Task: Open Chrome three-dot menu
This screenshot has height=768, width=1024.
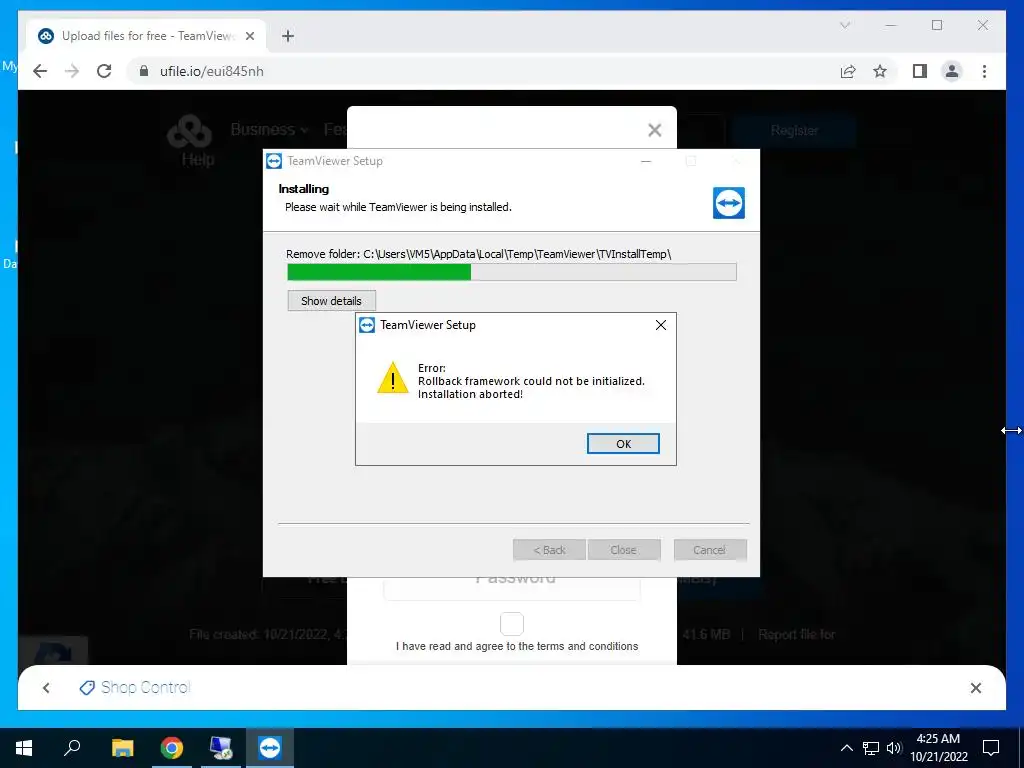Action: pyautogui.click(x=984, y=71)
